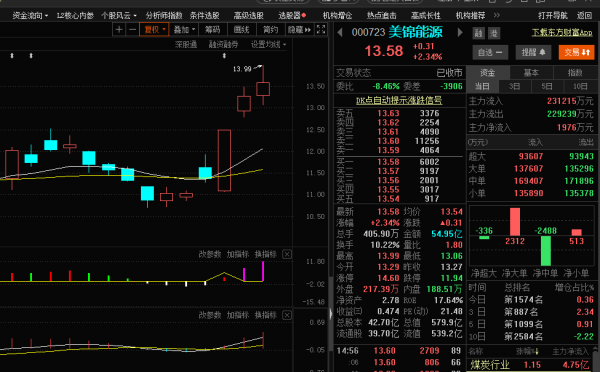Click the 美锦能源 stock name

(416, 32)
